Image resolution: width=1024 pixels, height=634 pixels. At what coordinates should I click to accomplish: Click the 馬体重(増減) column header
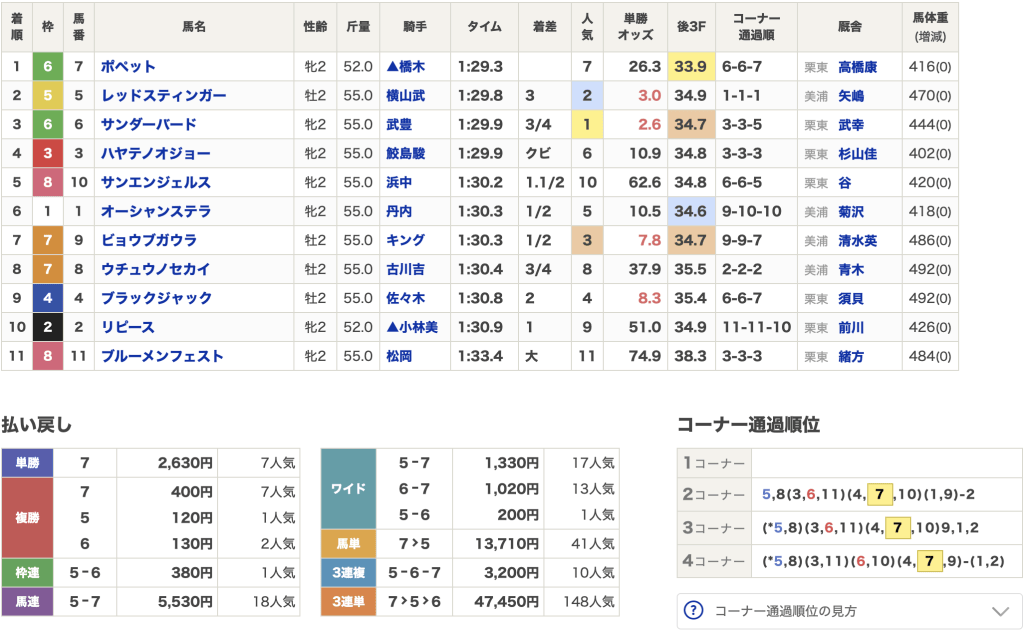pyautogui.click(x=930, y=27)
